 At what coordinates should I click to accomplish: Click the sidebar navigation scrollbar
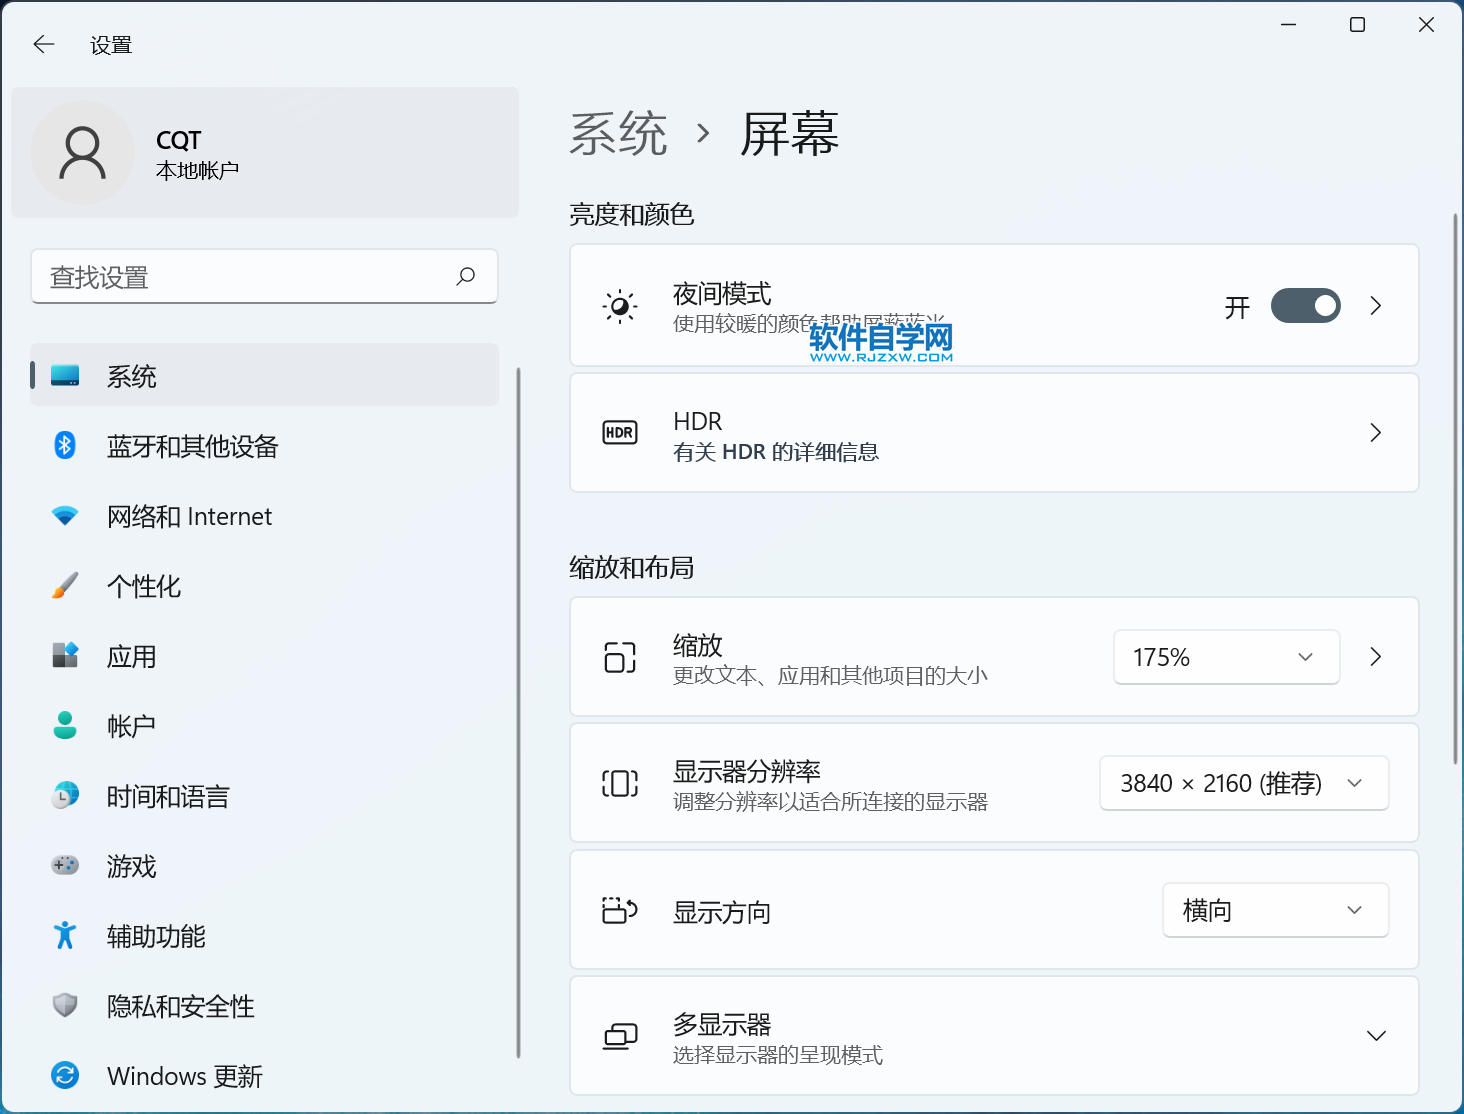tap(518, 713)
